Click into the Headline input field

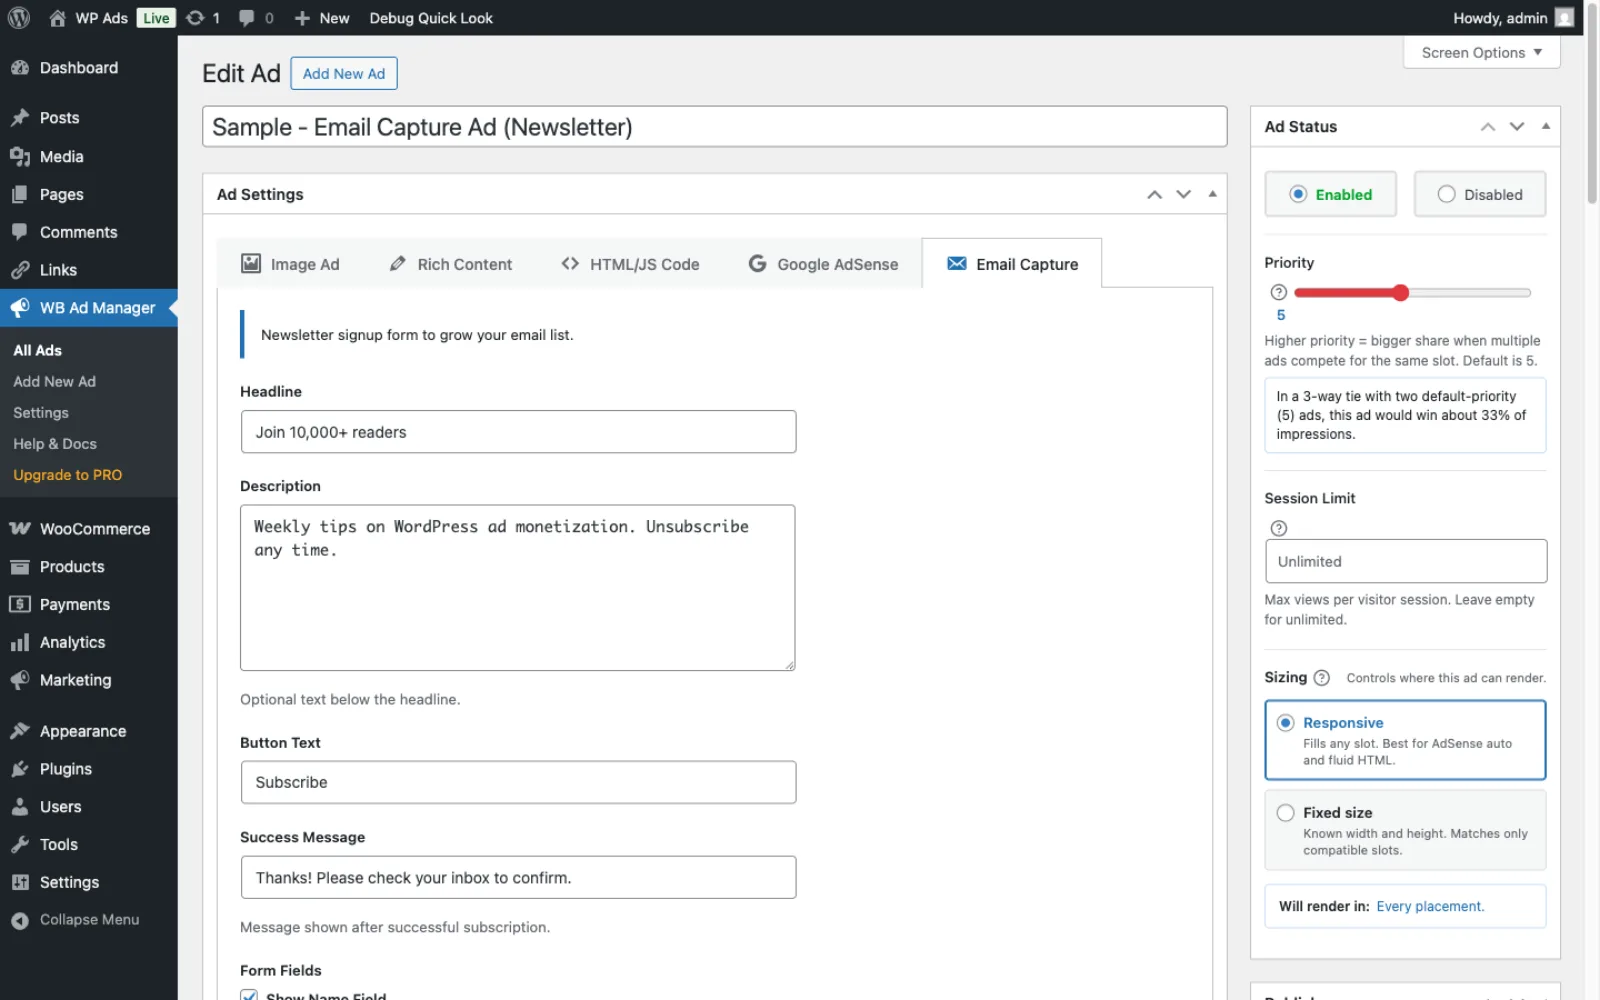coord(518,432)
